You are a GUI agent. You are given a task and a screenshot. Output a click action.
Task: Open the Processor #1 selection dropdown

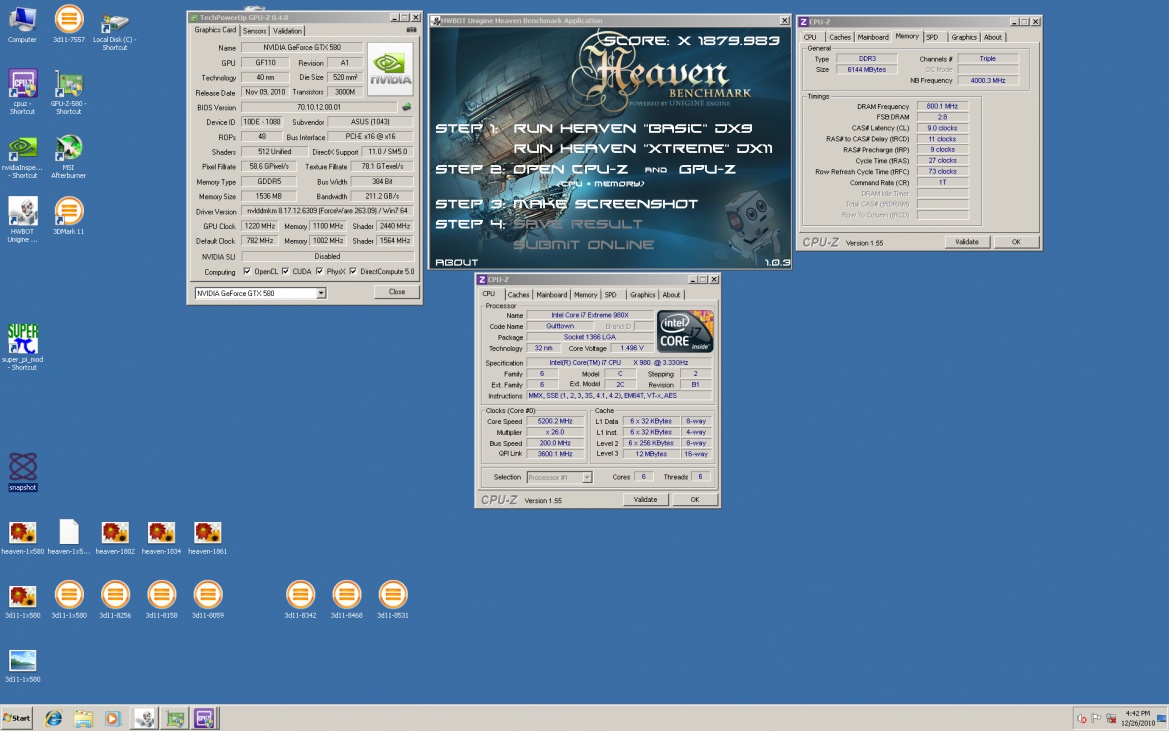click(x=586, y=477)
